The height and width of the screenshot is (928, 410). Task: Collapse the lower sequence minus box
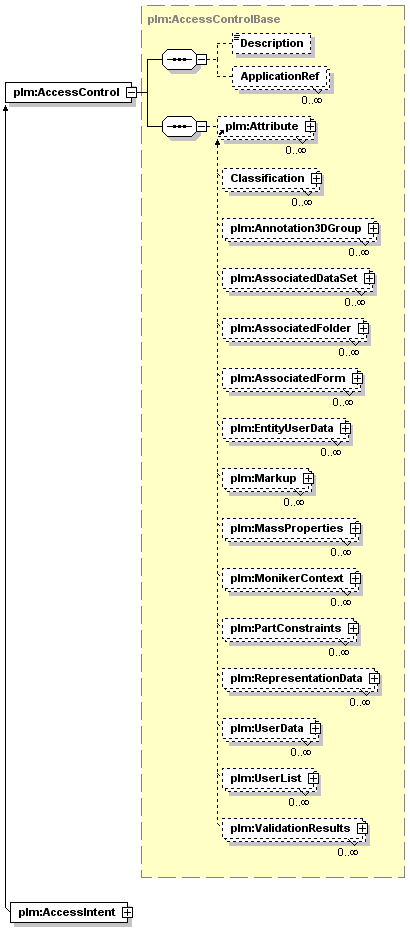click(x=201, y=127)
